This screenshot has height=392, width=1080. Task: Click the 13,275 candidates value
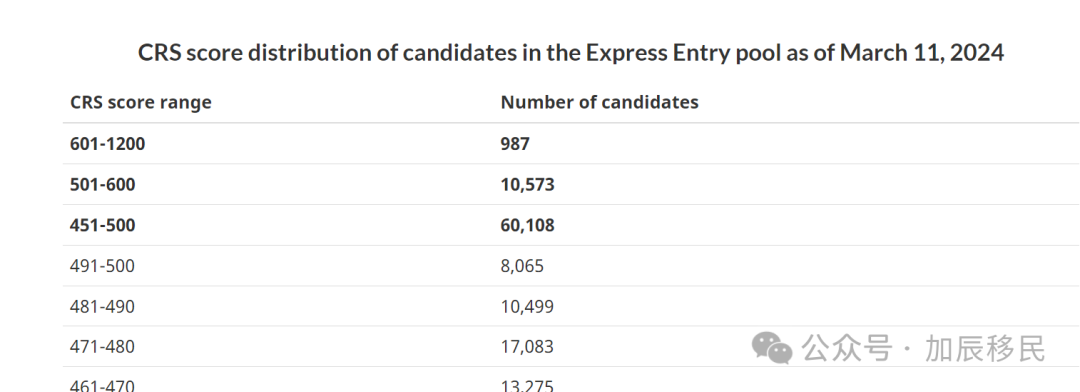click(527, 385)
